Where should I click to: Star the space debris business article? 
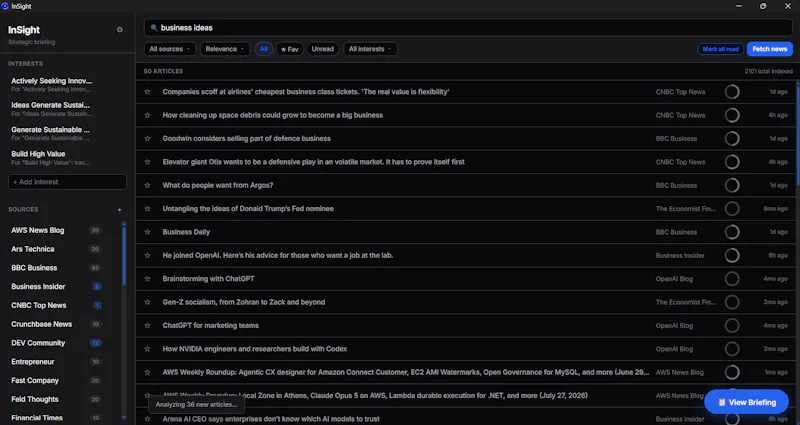point(147,115)
